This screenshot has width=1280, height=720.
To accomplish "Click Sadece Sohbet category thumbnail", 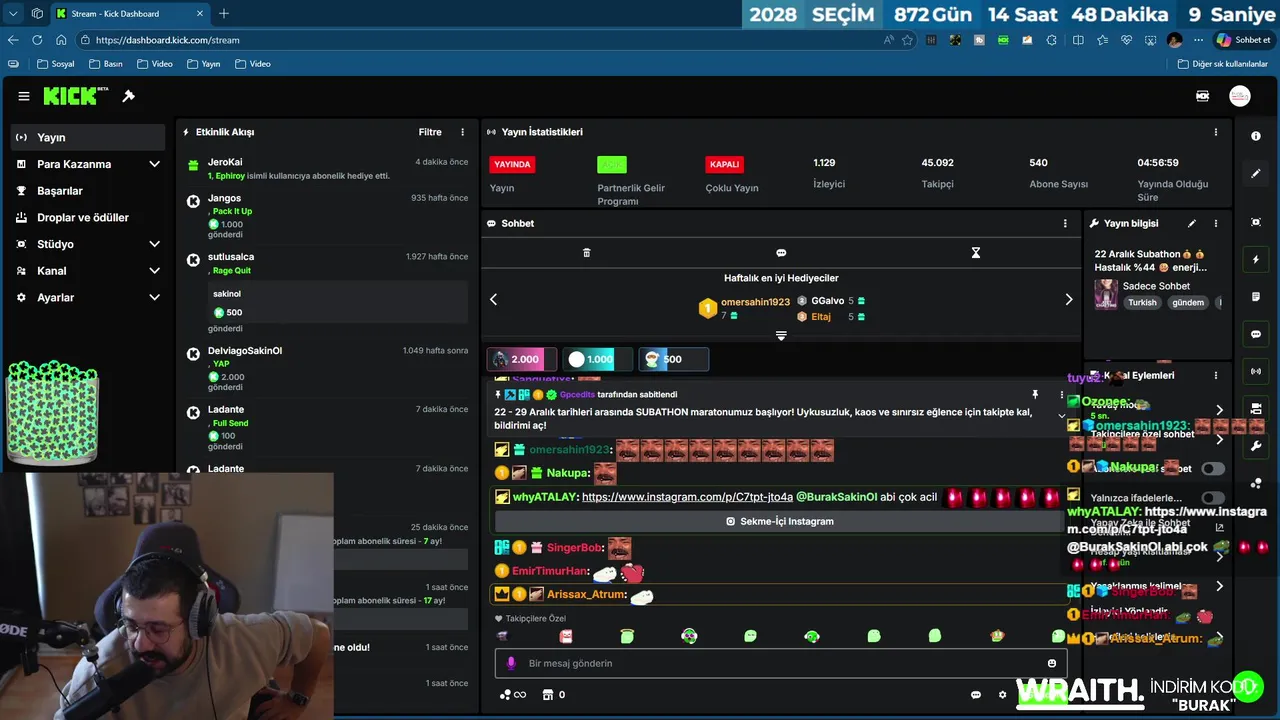I will pyautogui.click(x=1106, y=294).
